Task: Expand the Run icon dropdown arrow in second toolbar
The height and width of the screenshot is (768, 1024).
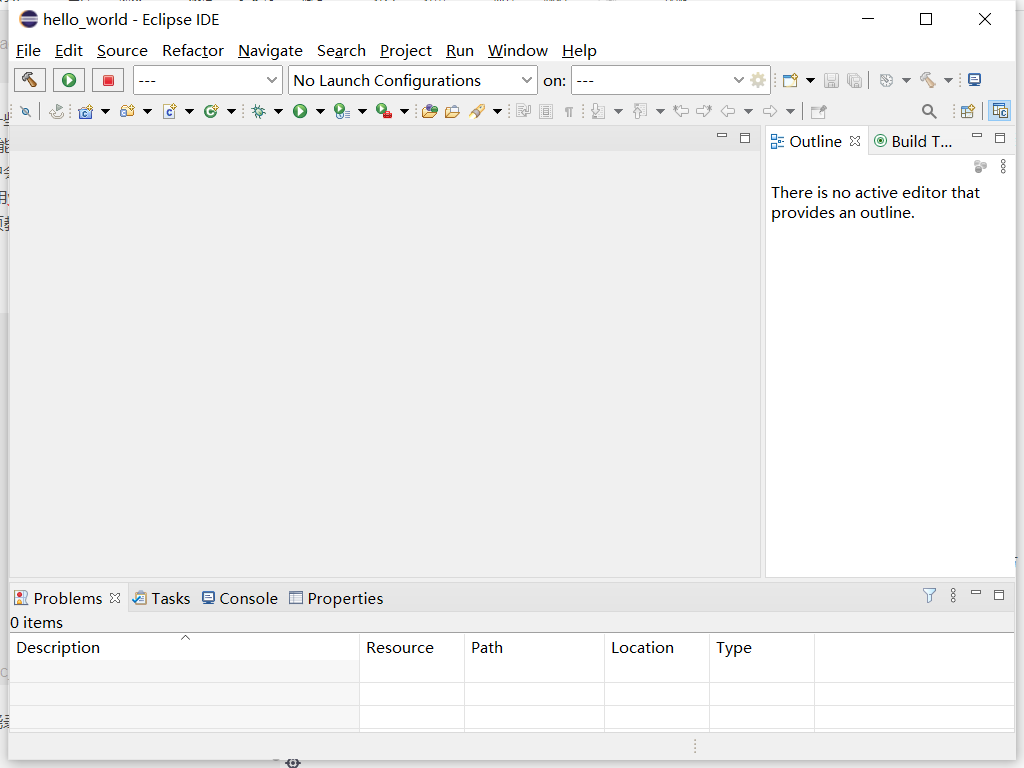Action: 320,112
